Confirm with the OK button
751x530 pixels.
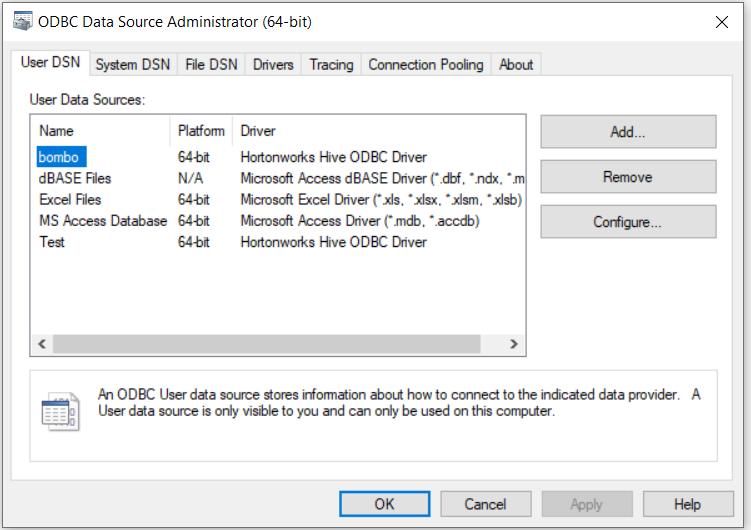pos(385,504)
